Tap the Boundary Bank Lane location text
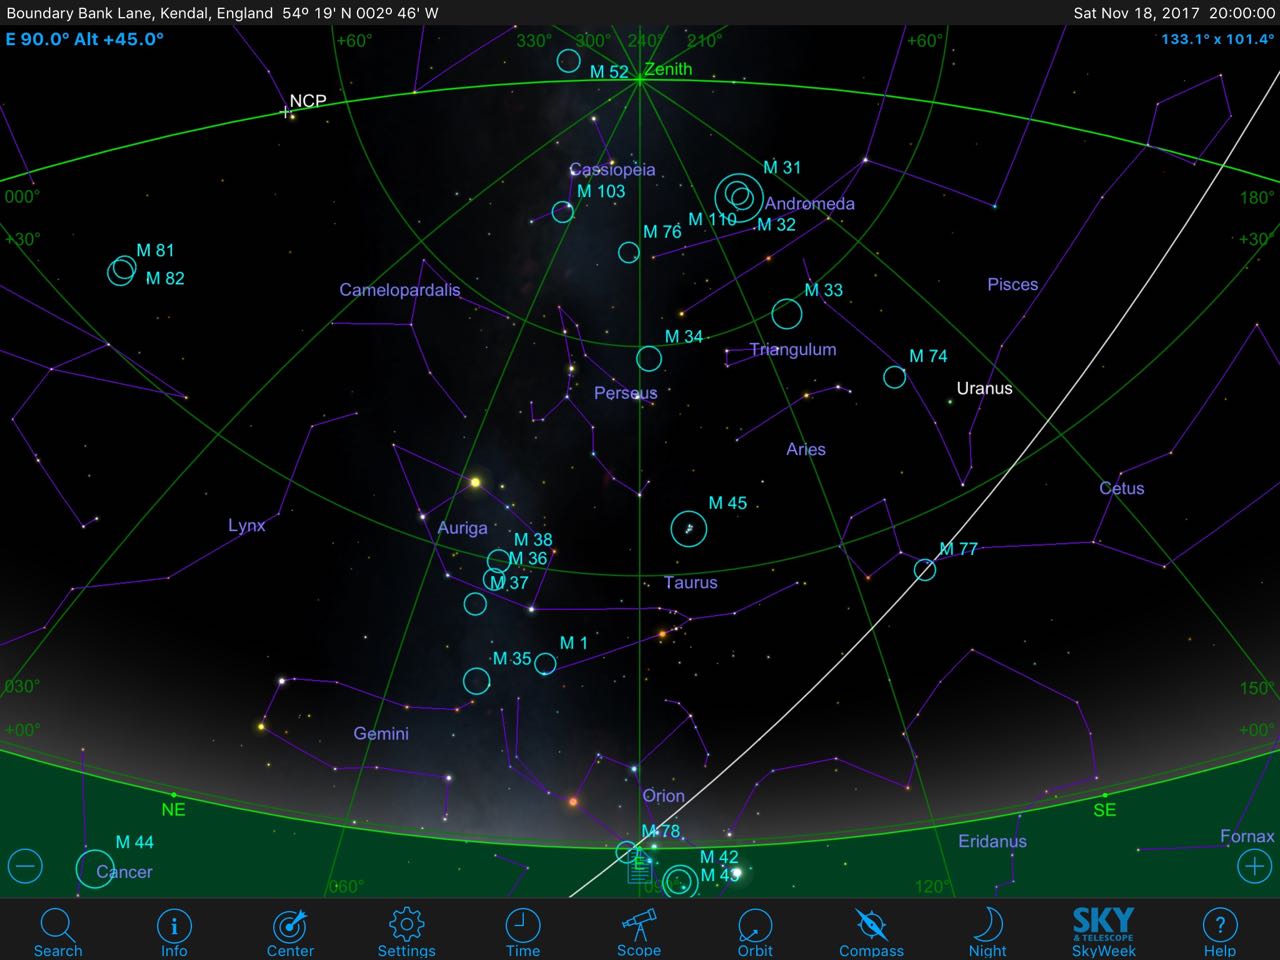This screenshot has height=960, width=1280. coord(140,13)
